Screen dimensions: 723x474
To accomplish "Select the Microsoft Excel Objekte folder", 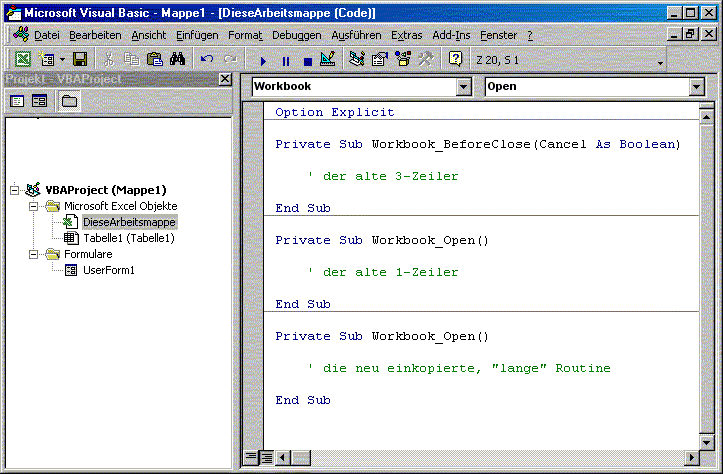I will coord(120,206).
